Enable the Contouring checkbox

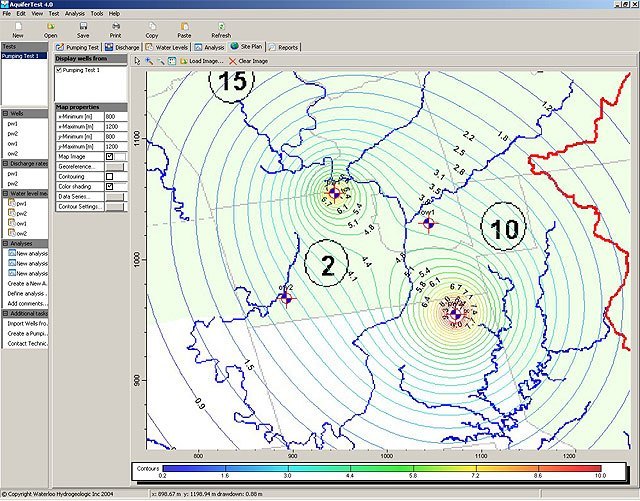[109, 176]
